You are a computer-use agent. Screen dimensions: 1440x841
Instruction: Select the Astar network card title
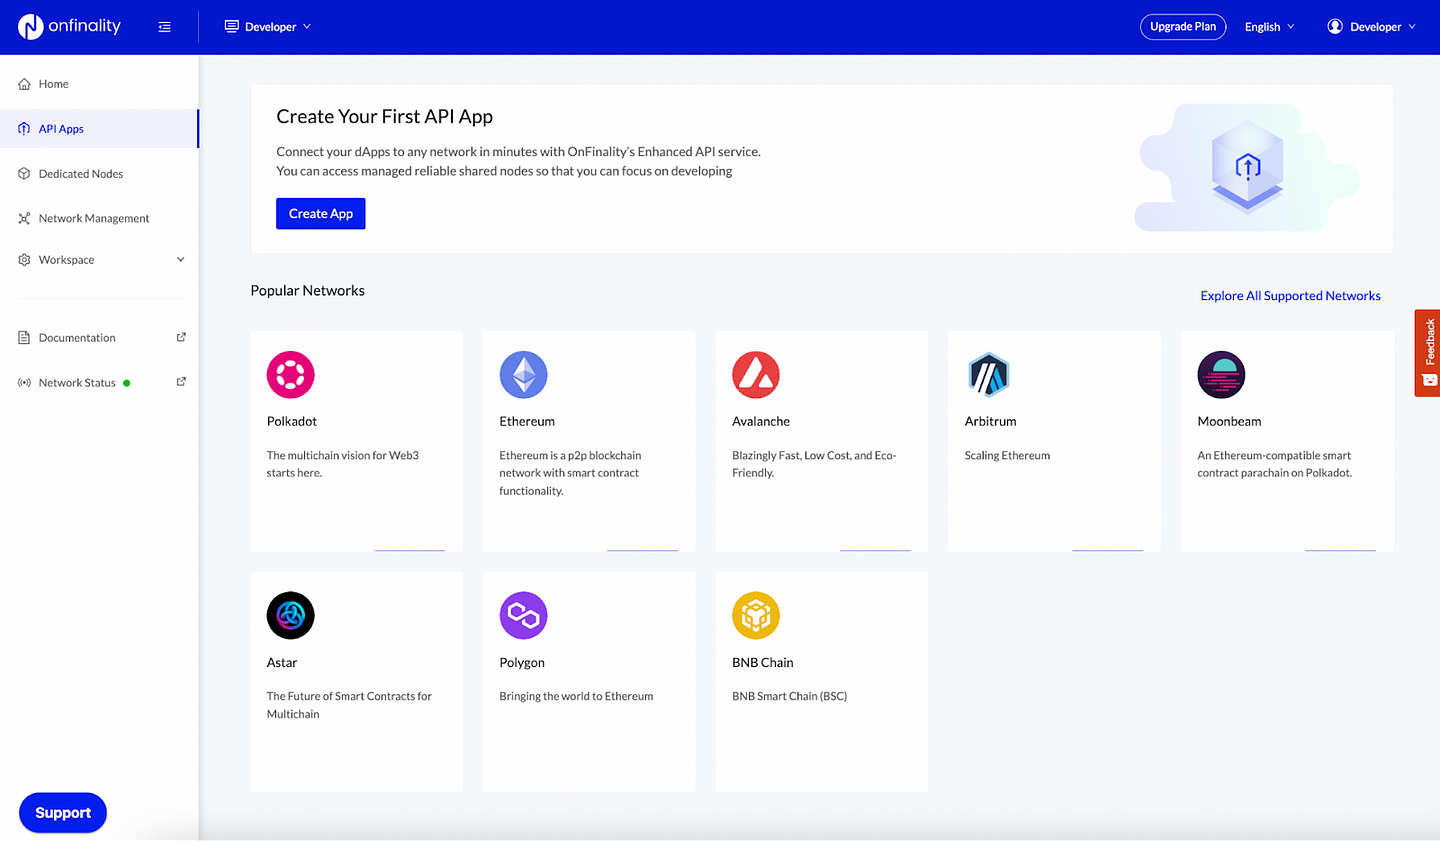(x=282, y=663)
